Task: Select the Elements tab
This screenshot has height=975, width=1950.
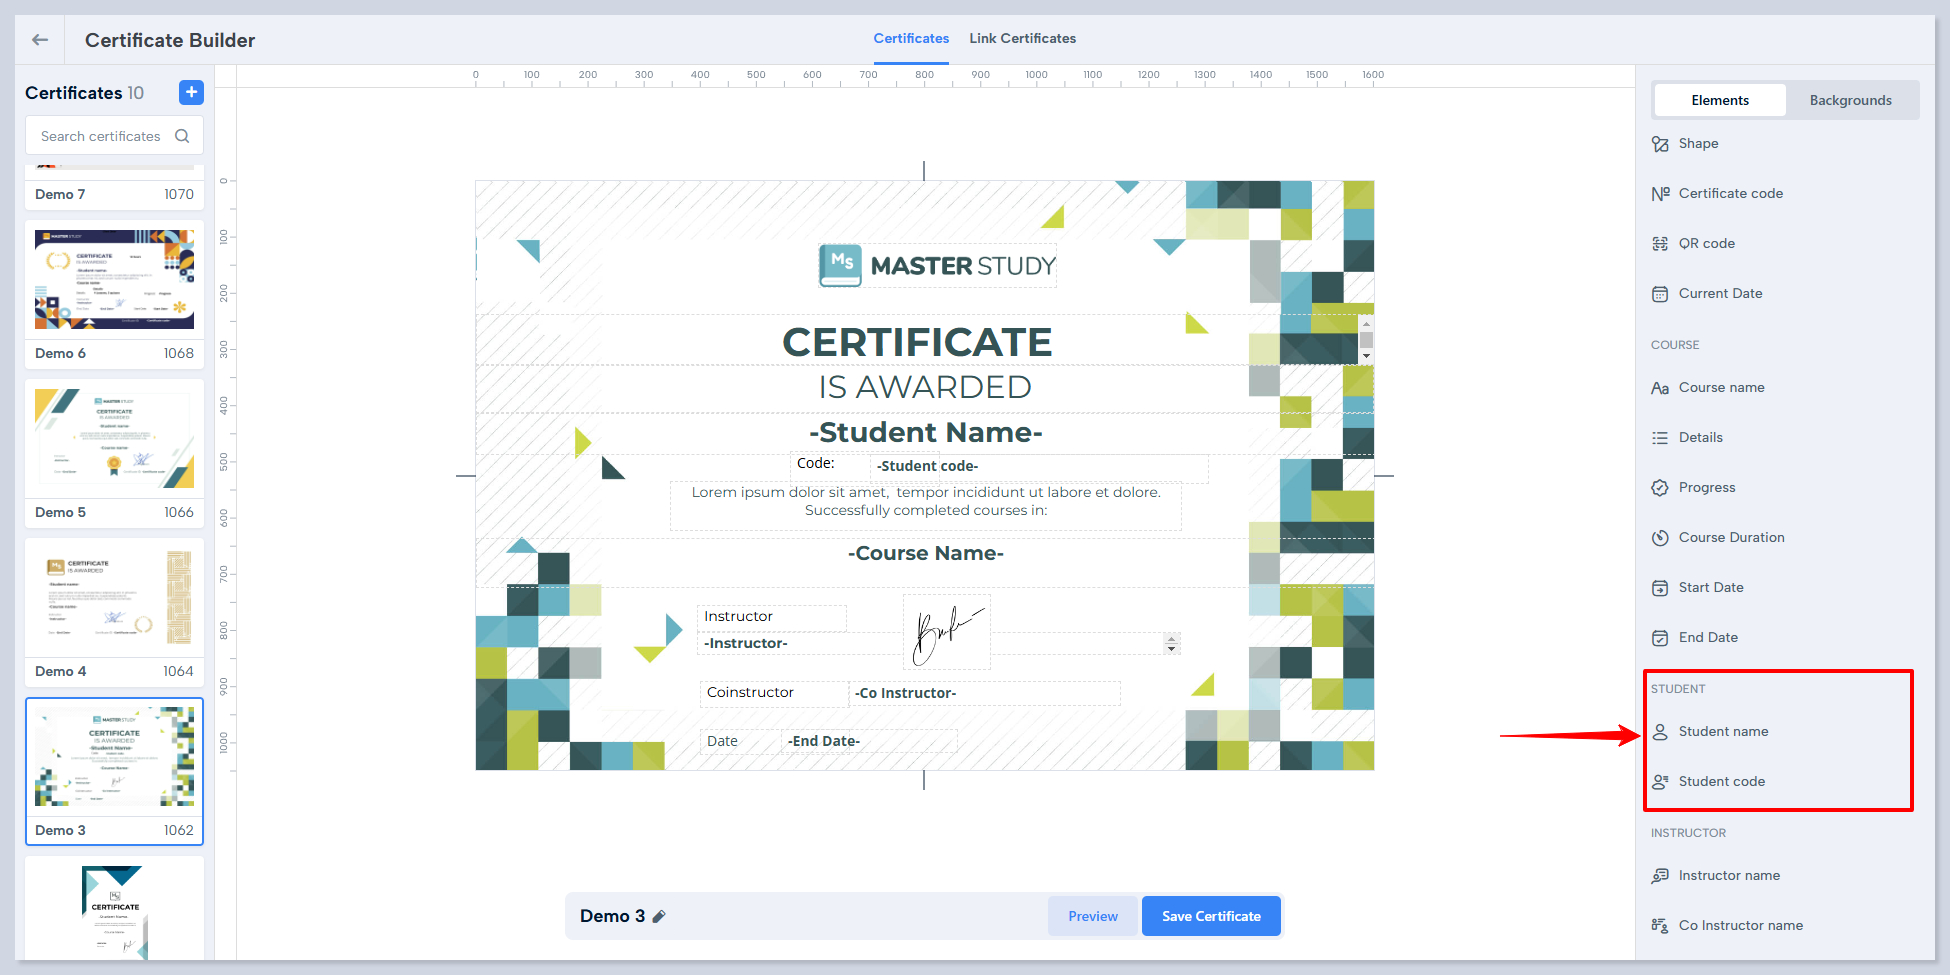Action: pyautogui.click(x=1720, y=100)
